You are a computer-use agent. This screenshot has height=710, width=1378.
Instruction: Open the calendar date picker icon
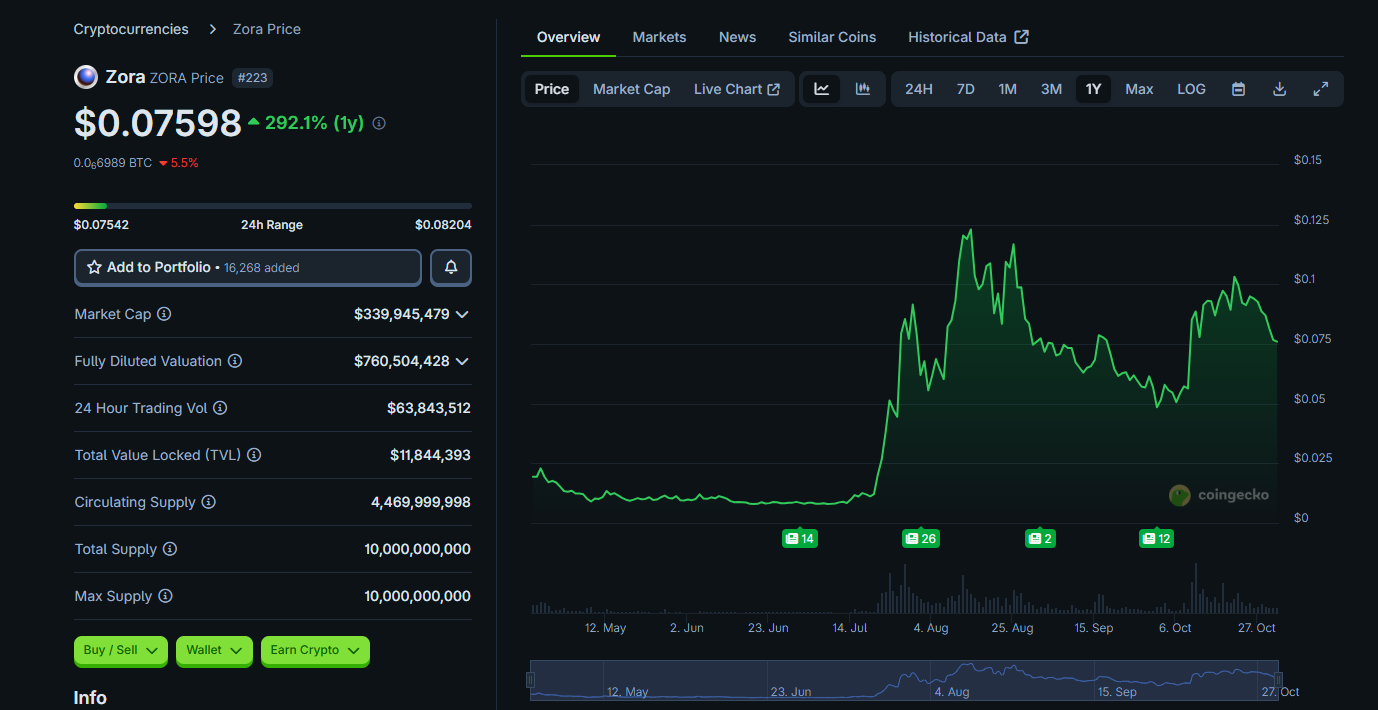click(x=1238, y=89)
